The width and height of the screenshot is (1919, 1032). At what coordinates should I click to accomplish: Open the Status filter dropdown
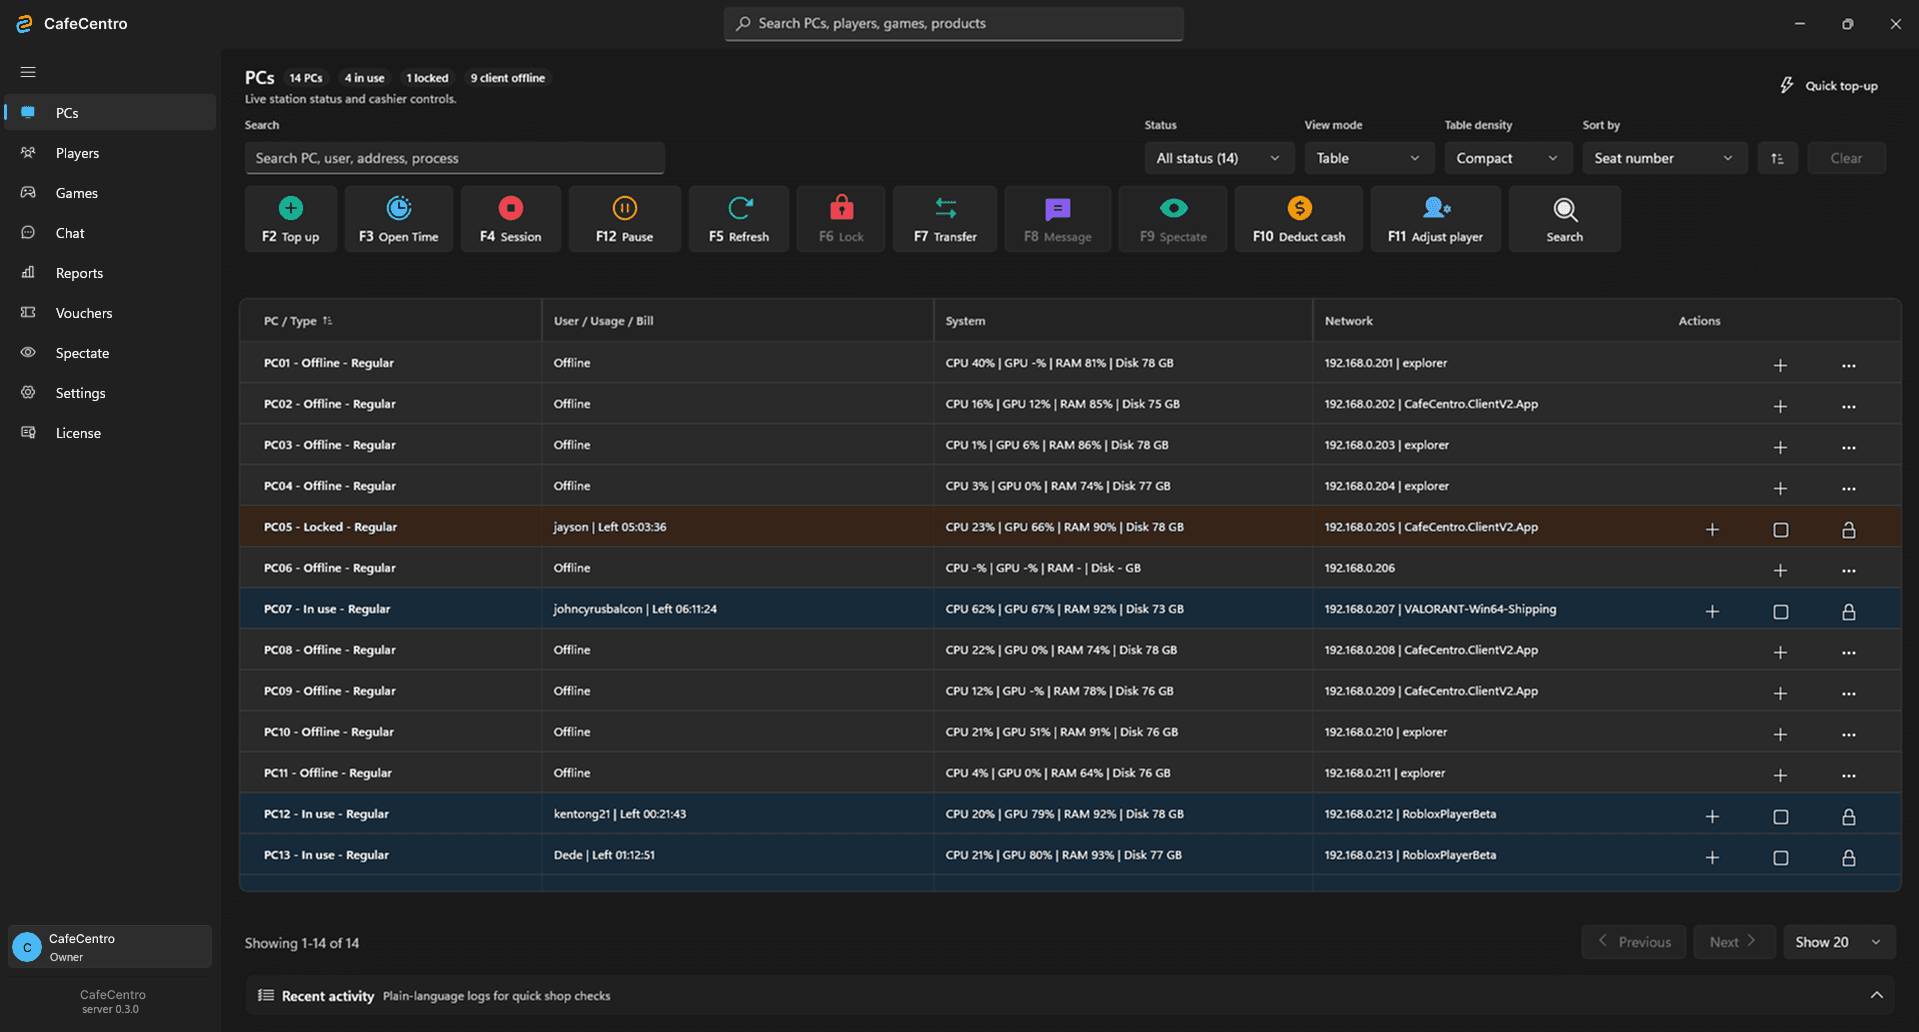click(1219, 158)
